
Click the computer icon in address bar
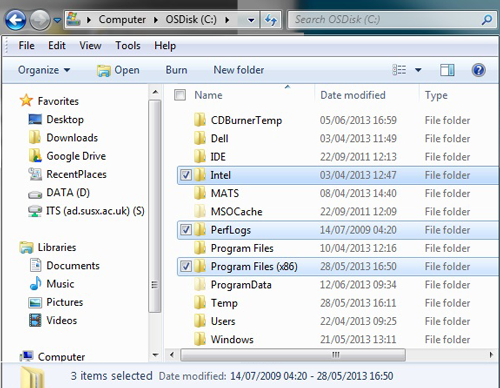tap(73, 19)
